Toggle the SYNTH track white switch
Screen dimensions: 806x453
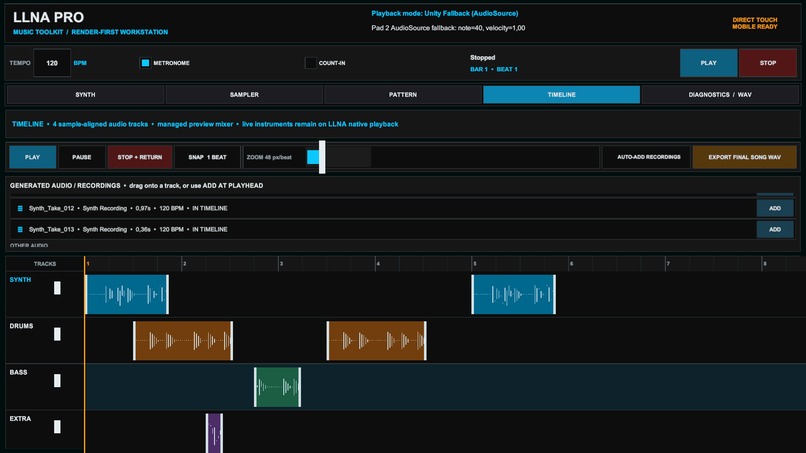(57, 288)
